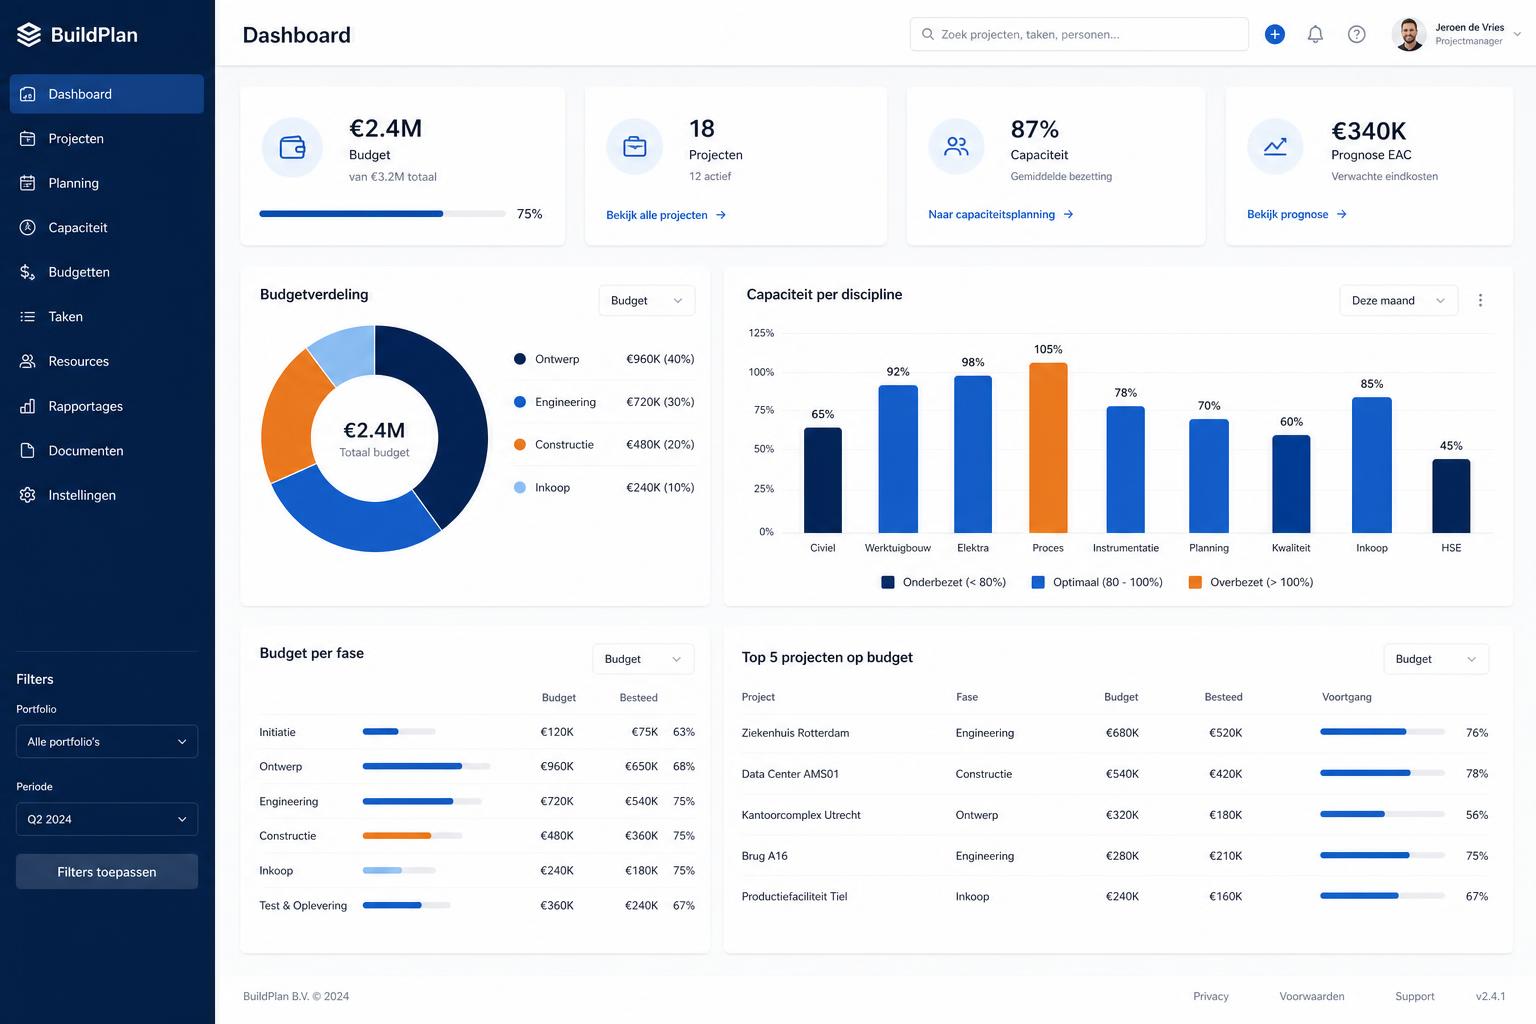Open Projecten menu item
The image size is (1536, 1024).
point(107,139)
